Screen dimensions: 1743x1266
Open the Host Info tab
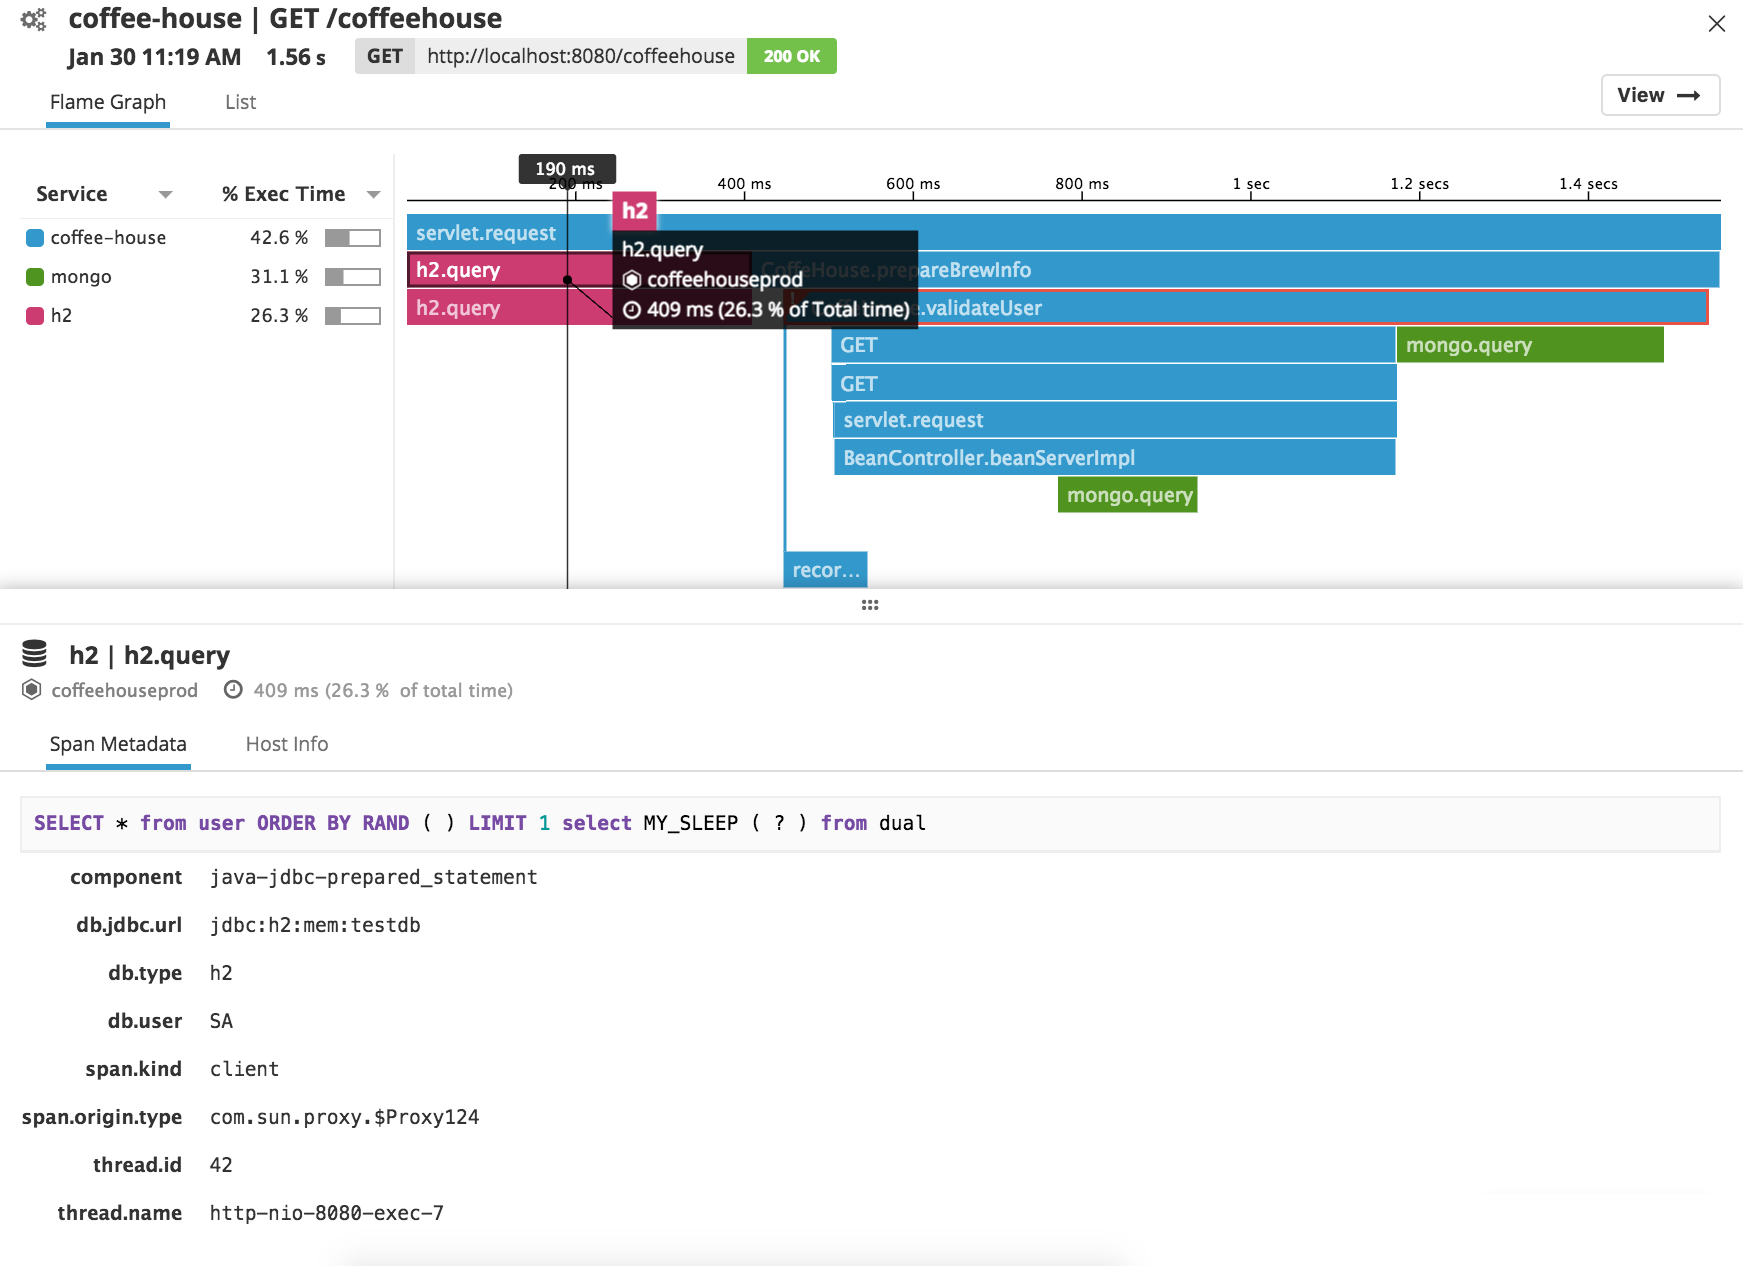[x=286, y=744]
